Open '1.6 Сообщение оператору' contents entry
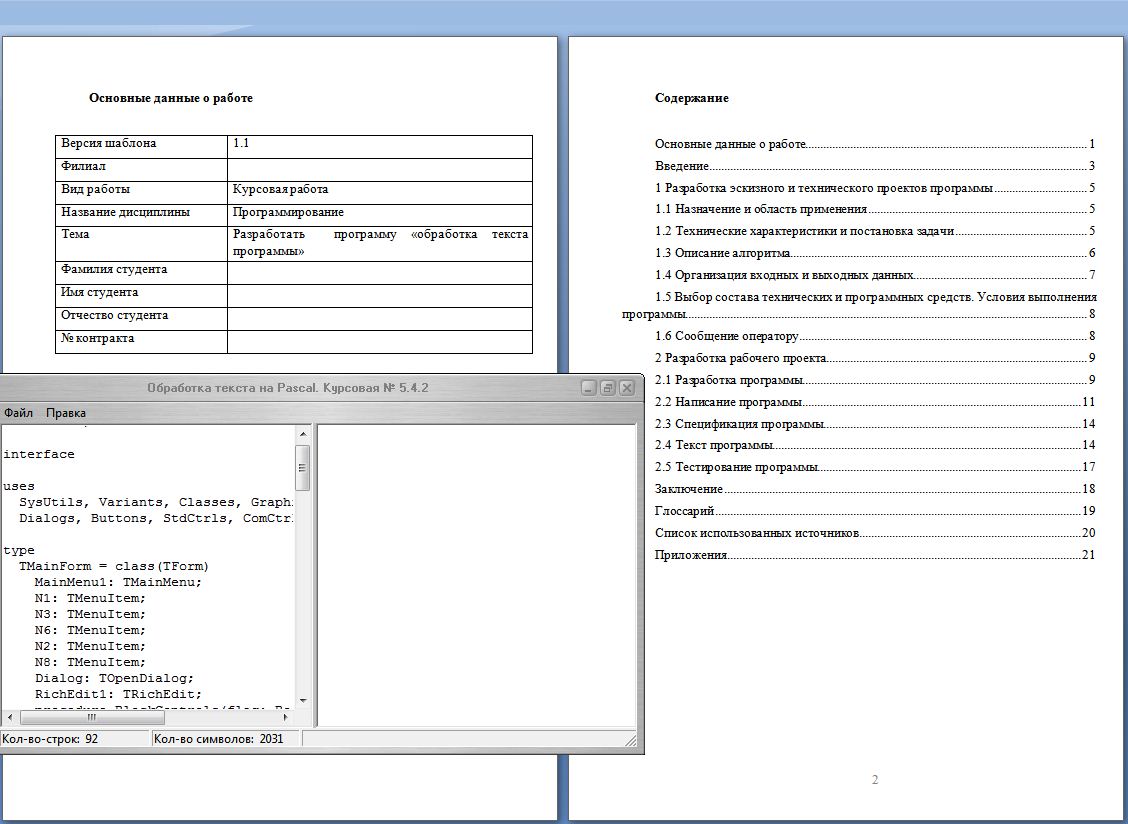 (x=875, y=336)
